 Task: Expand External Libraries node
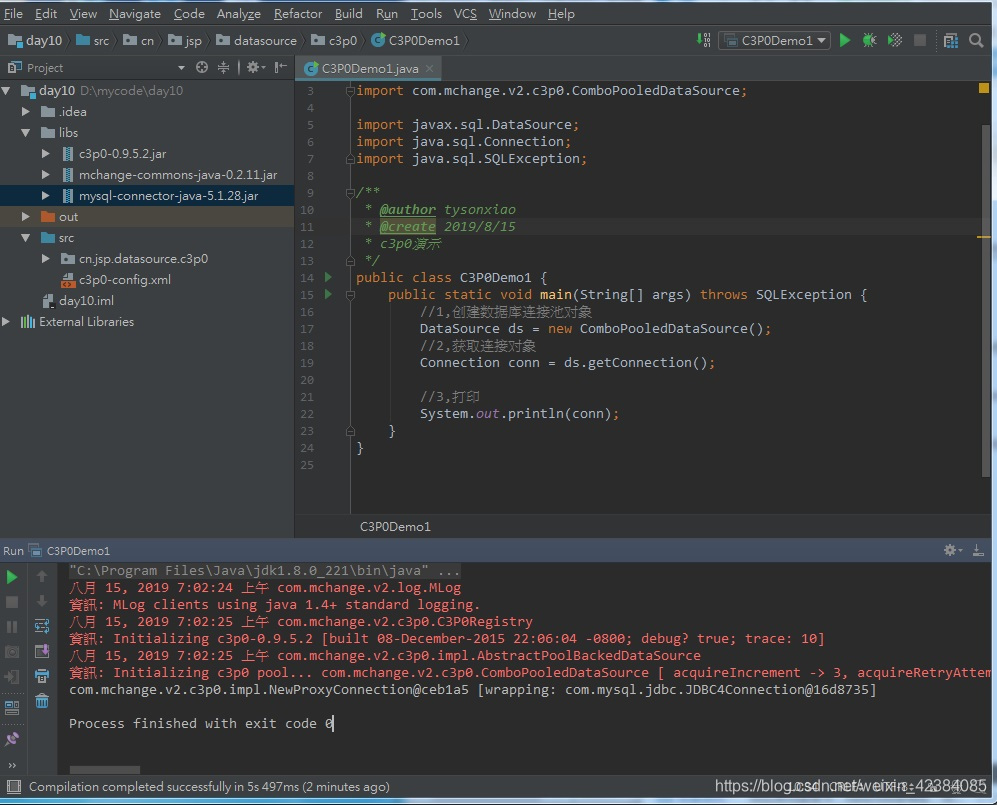(6, 322)
